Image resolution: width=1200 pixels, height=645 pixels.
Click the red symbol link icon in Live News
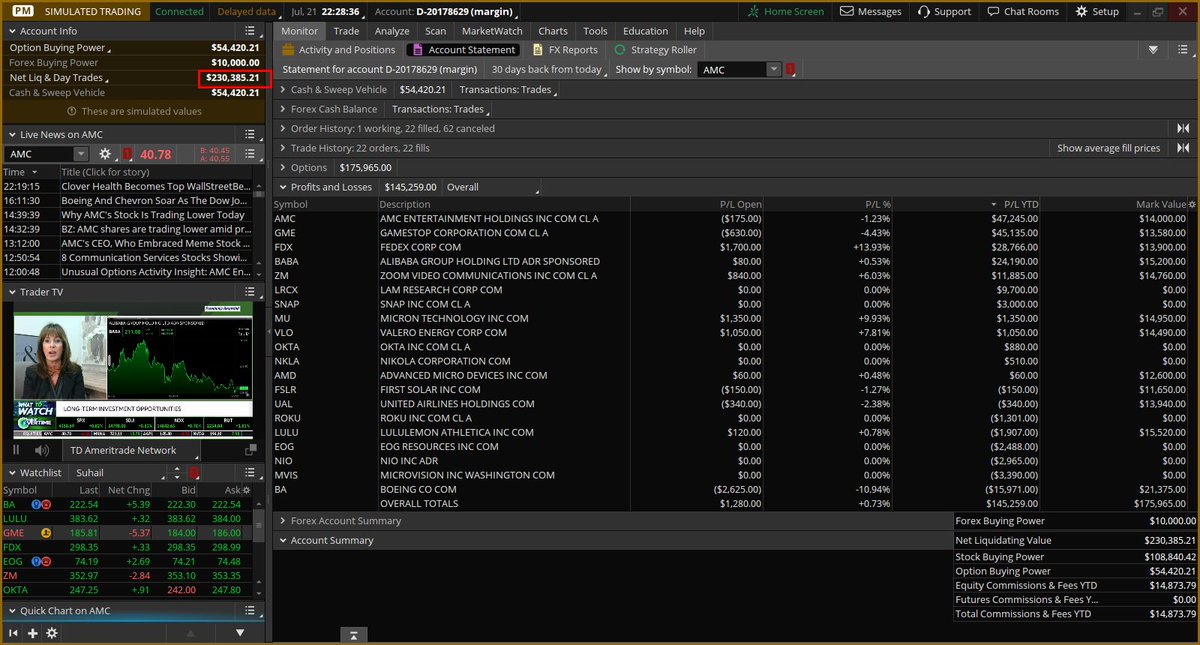pyautogui.click(x=127, y=154)
